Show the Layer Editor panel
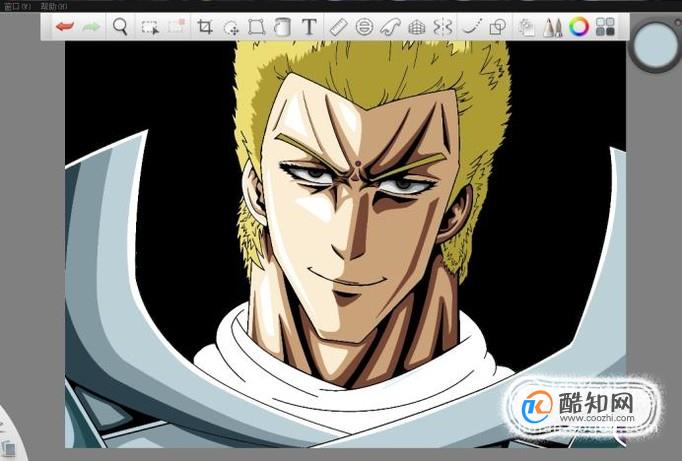 coord(527,27)
